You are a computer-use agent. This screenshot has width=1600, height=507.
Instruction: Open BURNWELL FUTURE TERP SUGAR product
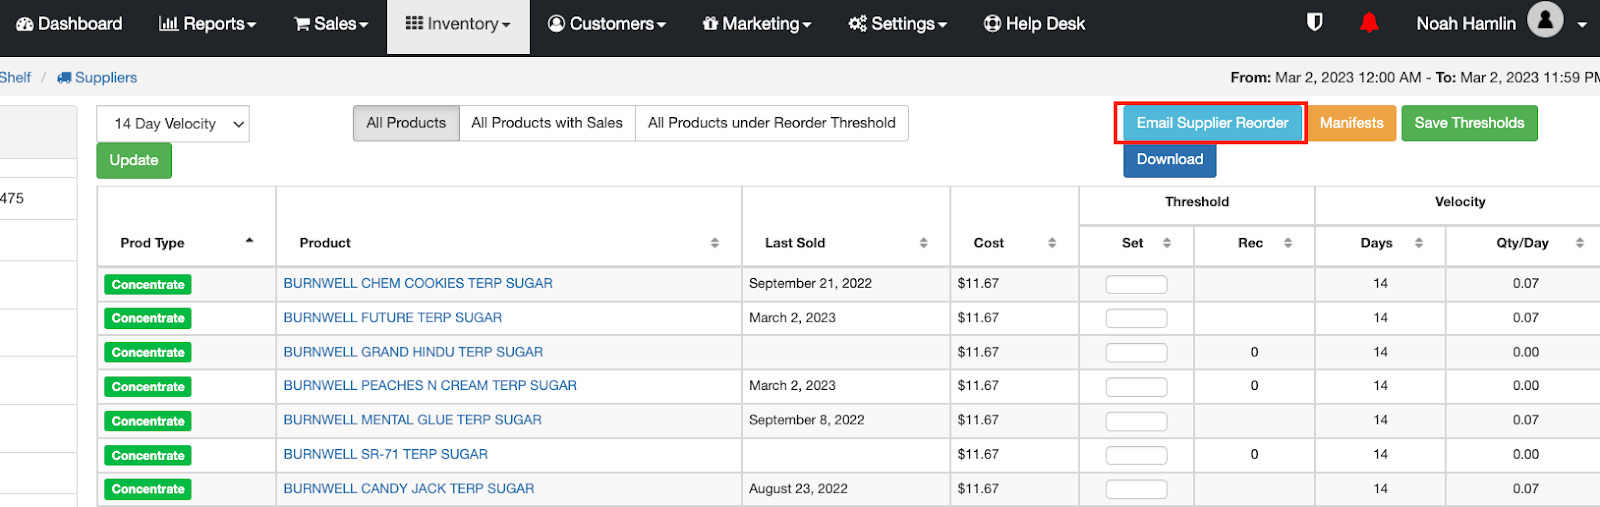(393, 317)
